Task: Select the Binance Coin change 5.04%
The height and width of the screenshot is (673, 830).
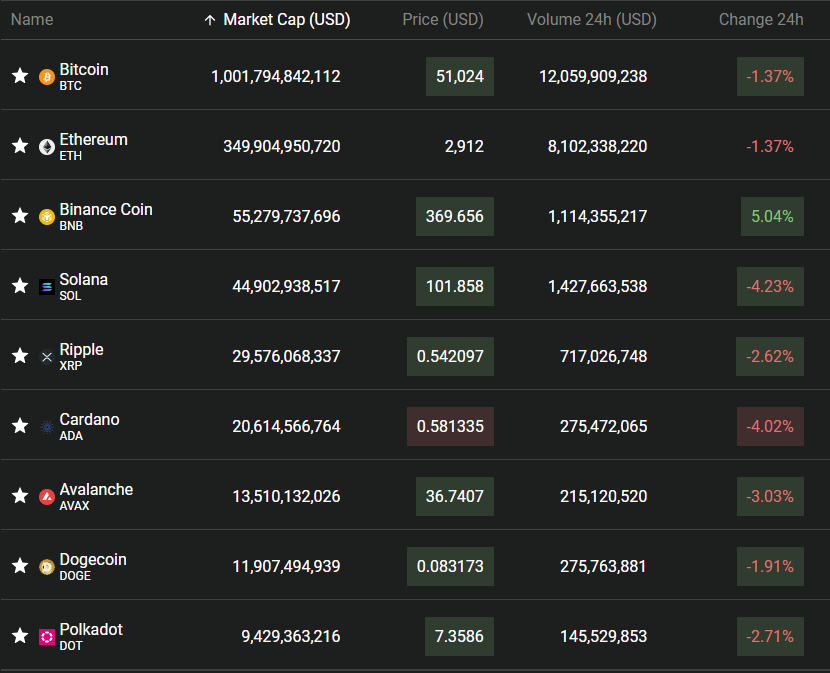Action: (772, 216)
